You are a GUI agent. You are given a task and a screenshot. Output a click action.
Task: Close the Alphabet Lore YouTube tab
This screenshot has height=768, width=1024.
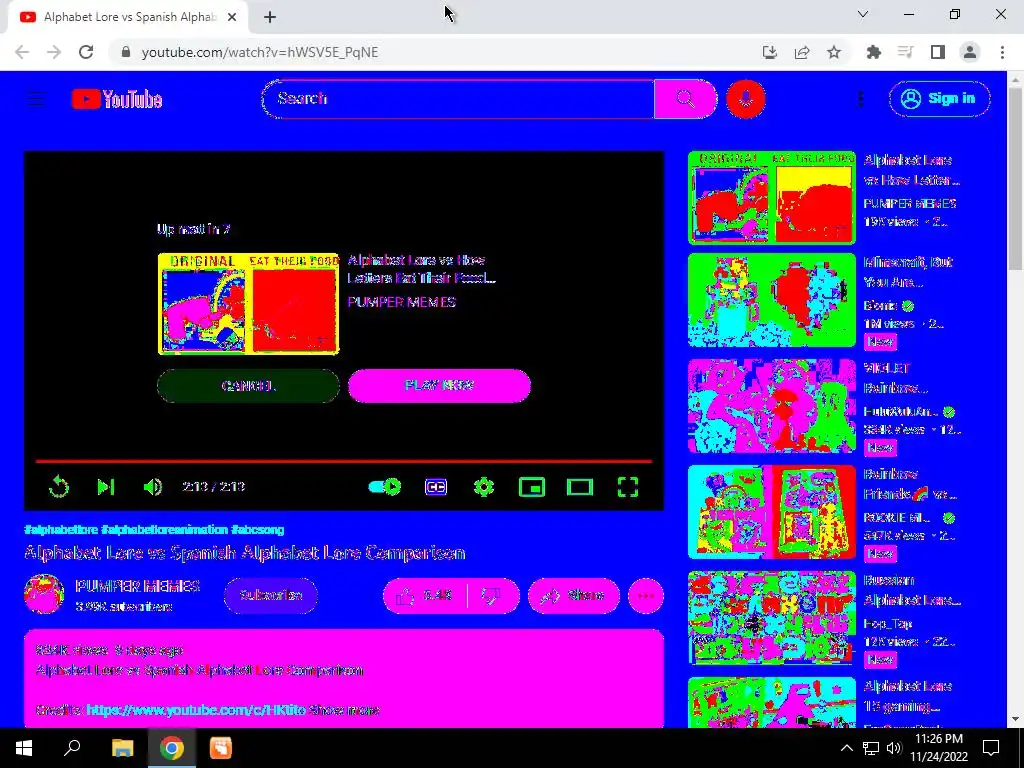coord(232,17)
